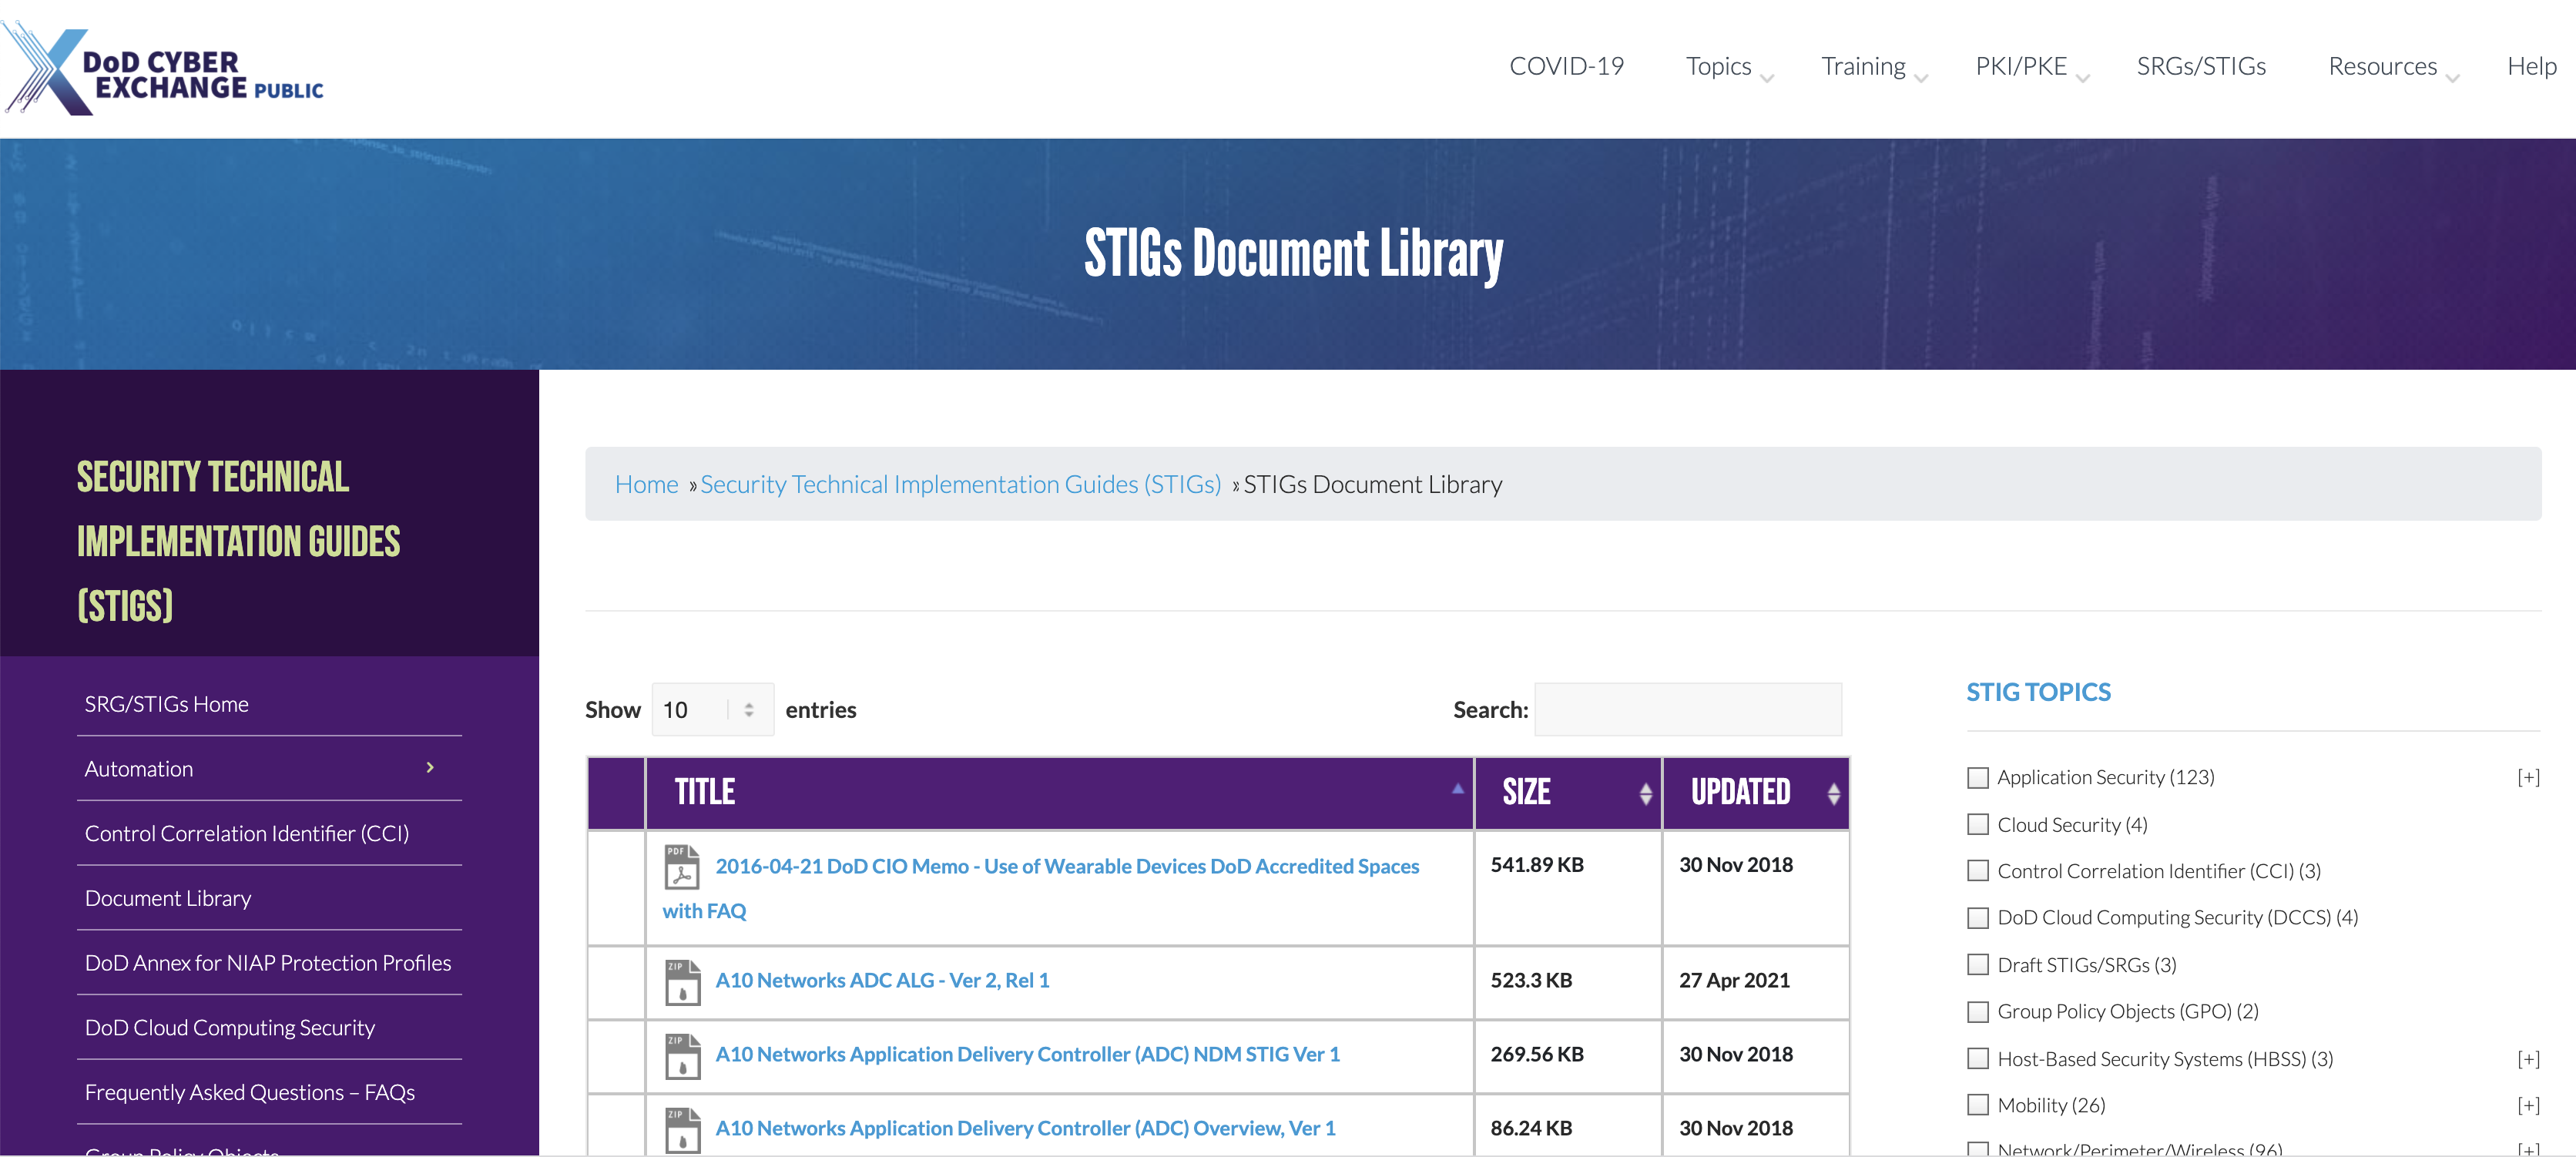Viewport: 2576px width, 1157px height.
Task: Follow the Home breadcrumb link
Action: coord(646,485)
